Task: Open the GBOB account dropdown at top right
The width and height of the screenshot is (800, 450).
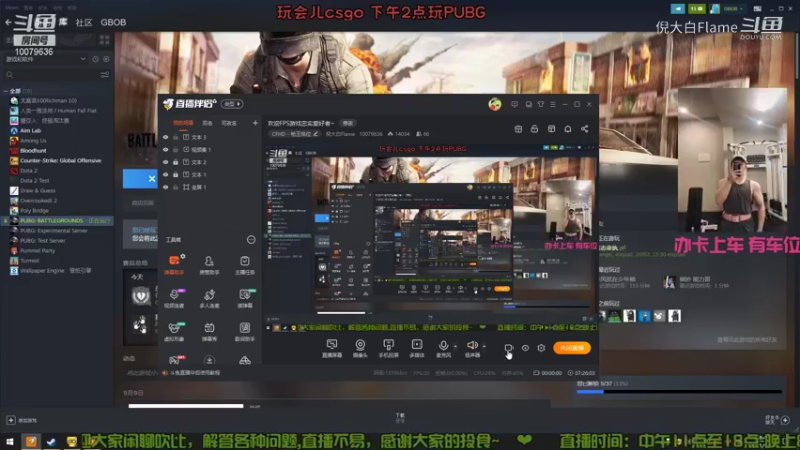Action: (733, 9)
